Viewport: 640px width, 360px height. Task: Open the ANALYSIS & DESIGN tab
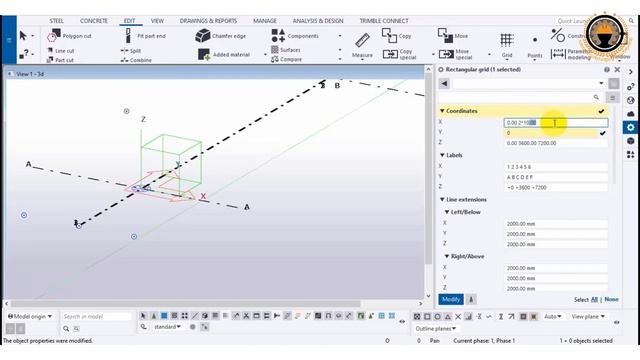[x=318, y=21]
